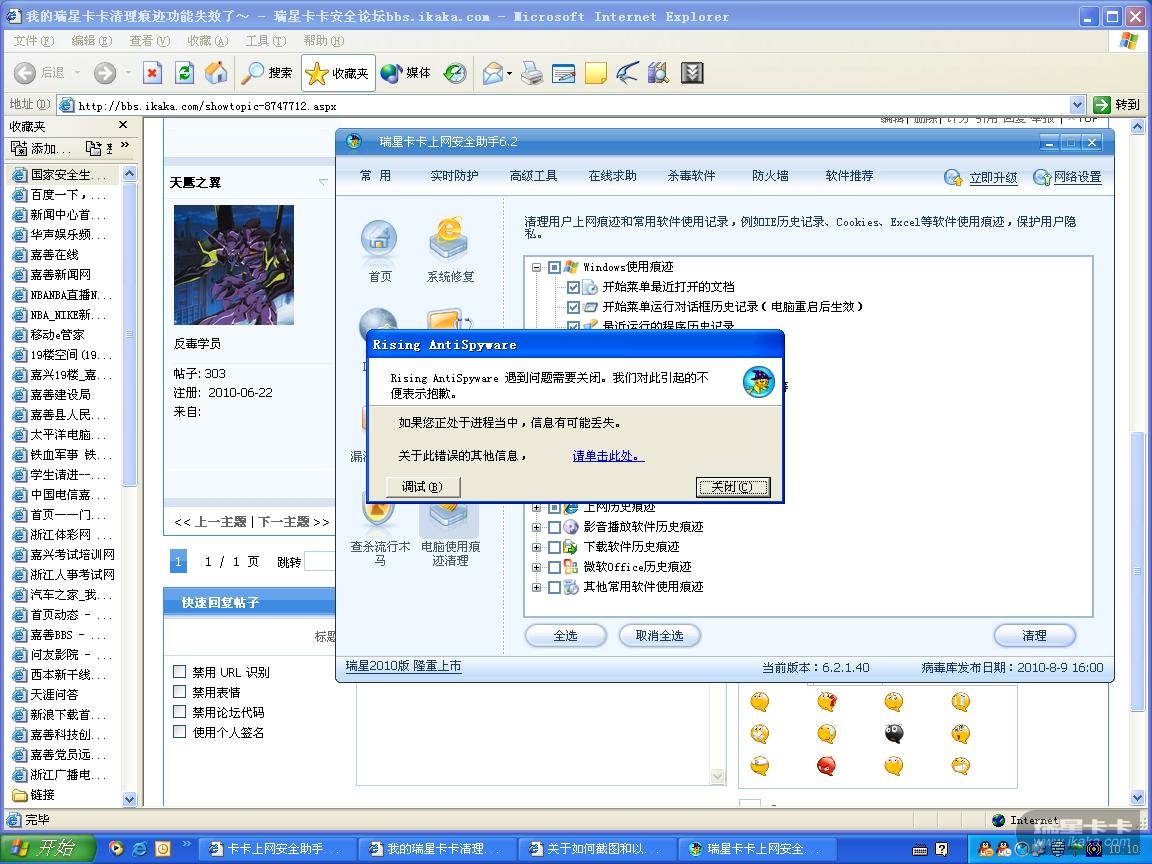The width and height of the screenshot is (1152, 864).
Task: Expand favorites pane toolbar overflow chevron
Action: 125,145
